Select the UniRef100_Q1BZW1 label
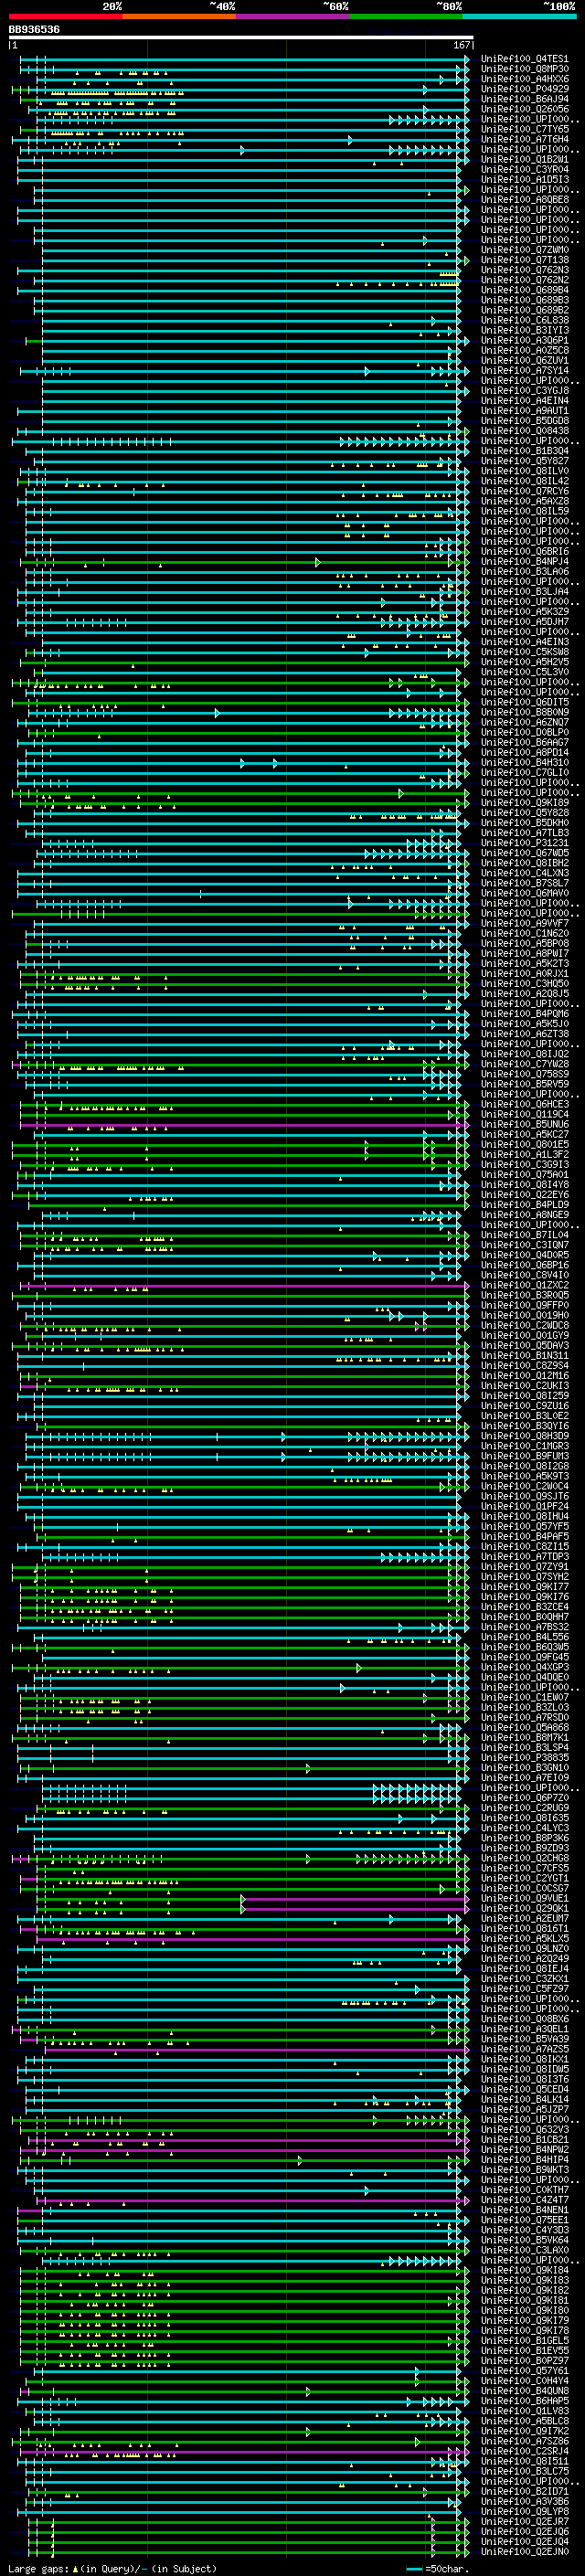The height and width of the screenshot is (2576, 585). (524, 159)
